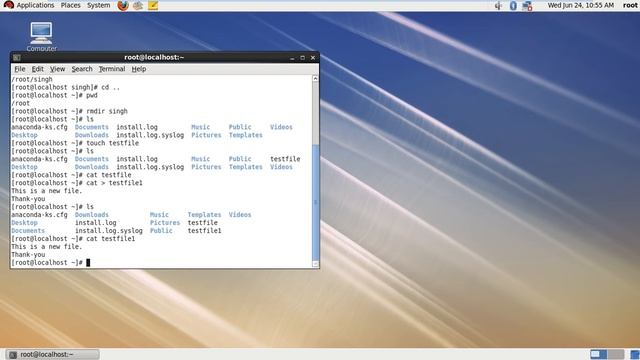Click 'rmdir singh' command text
The image size is (640, 360).
coord(107,111)
